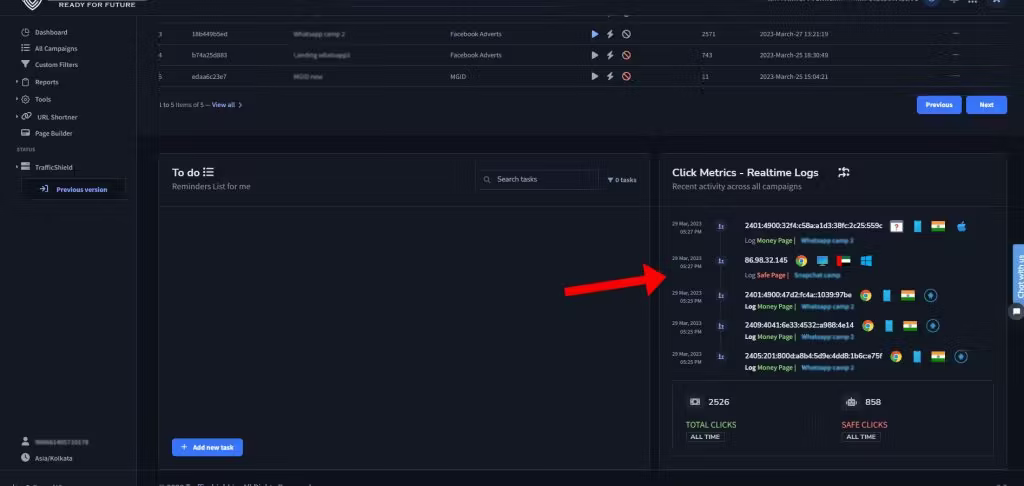Click the Reports clipboard icon

25,82
